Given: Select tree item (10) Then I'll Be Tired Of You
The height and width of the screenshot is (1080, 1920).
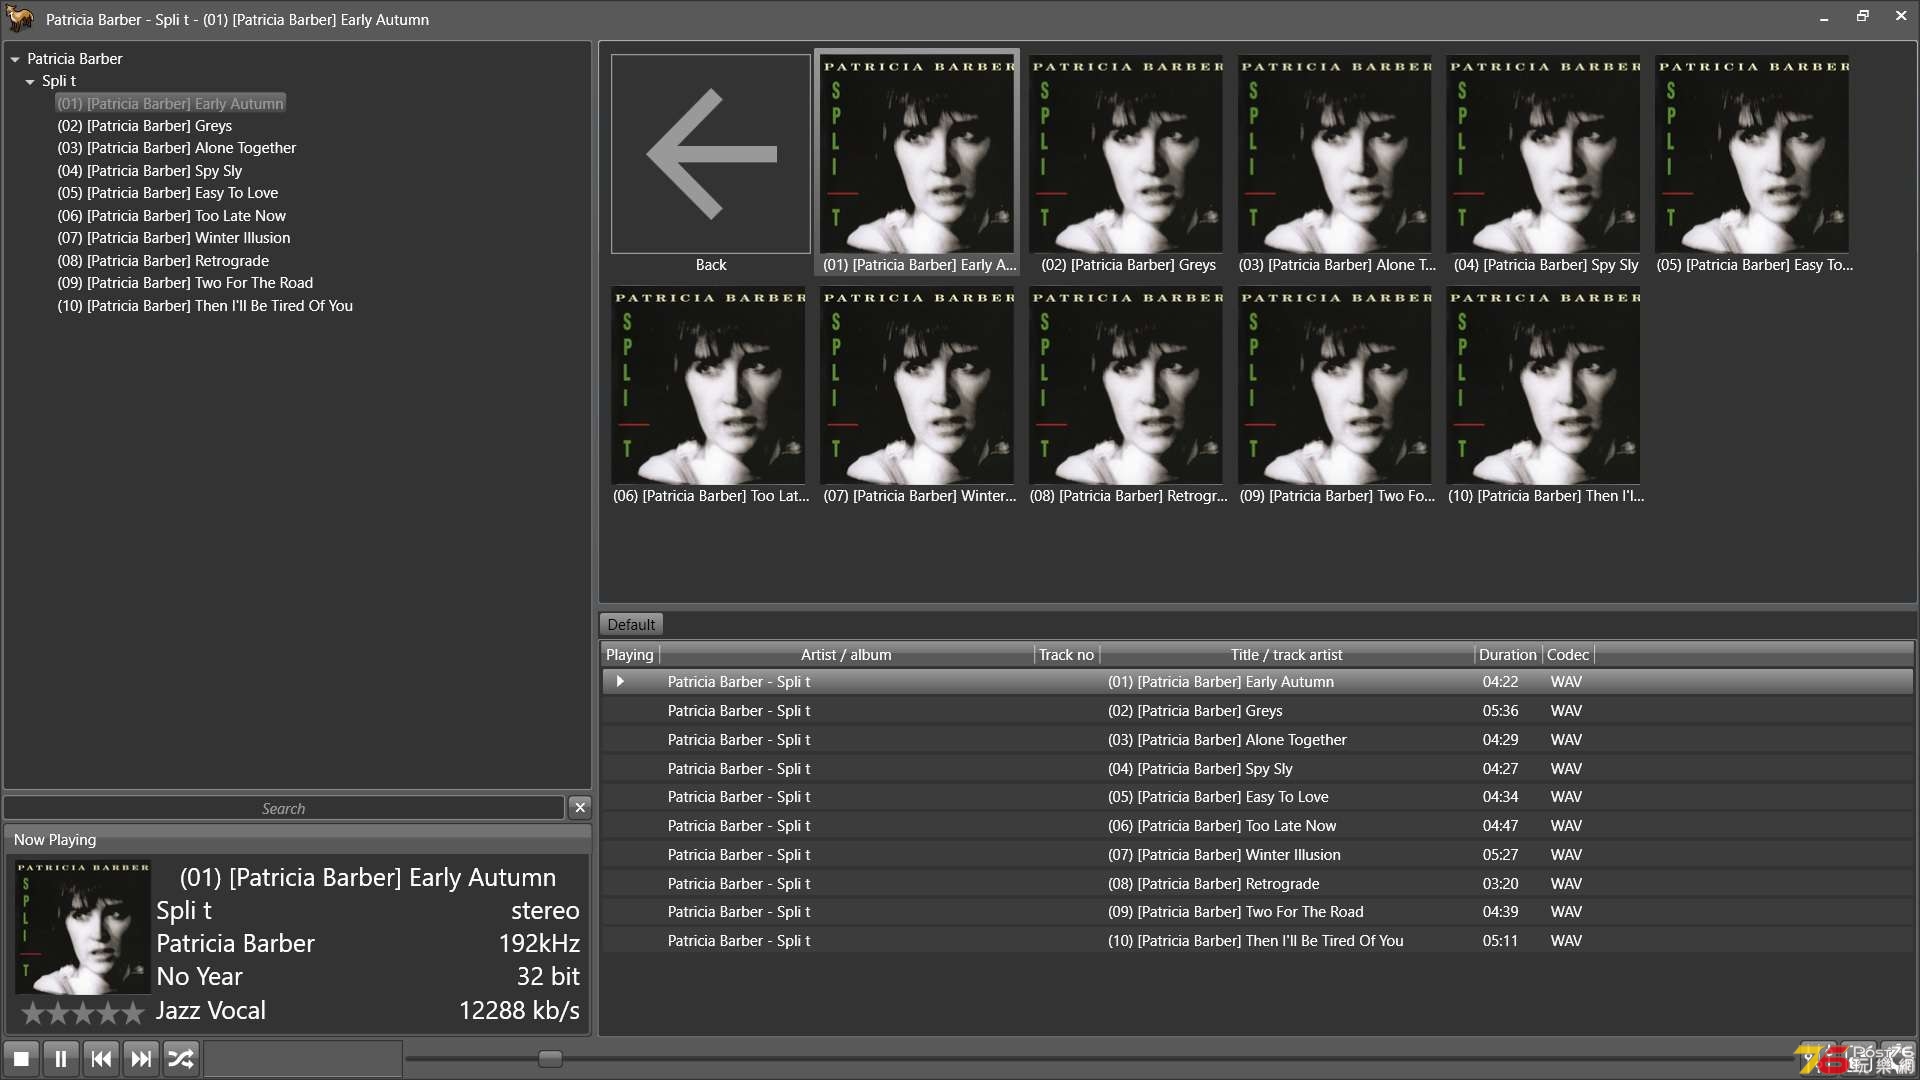Looking at the screenshot, I should (205, 306).
